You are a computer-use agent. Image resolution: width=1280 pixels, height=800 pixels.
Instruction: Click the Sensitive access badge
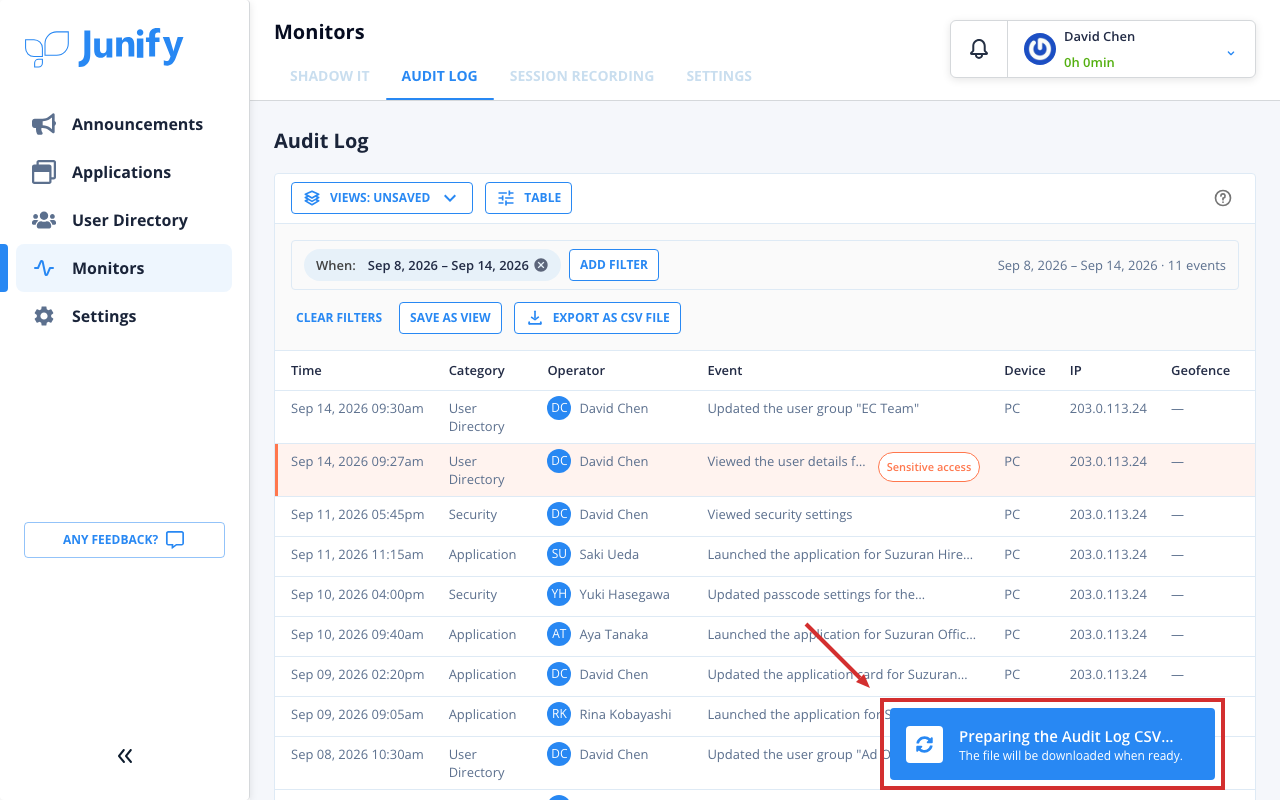929,468
